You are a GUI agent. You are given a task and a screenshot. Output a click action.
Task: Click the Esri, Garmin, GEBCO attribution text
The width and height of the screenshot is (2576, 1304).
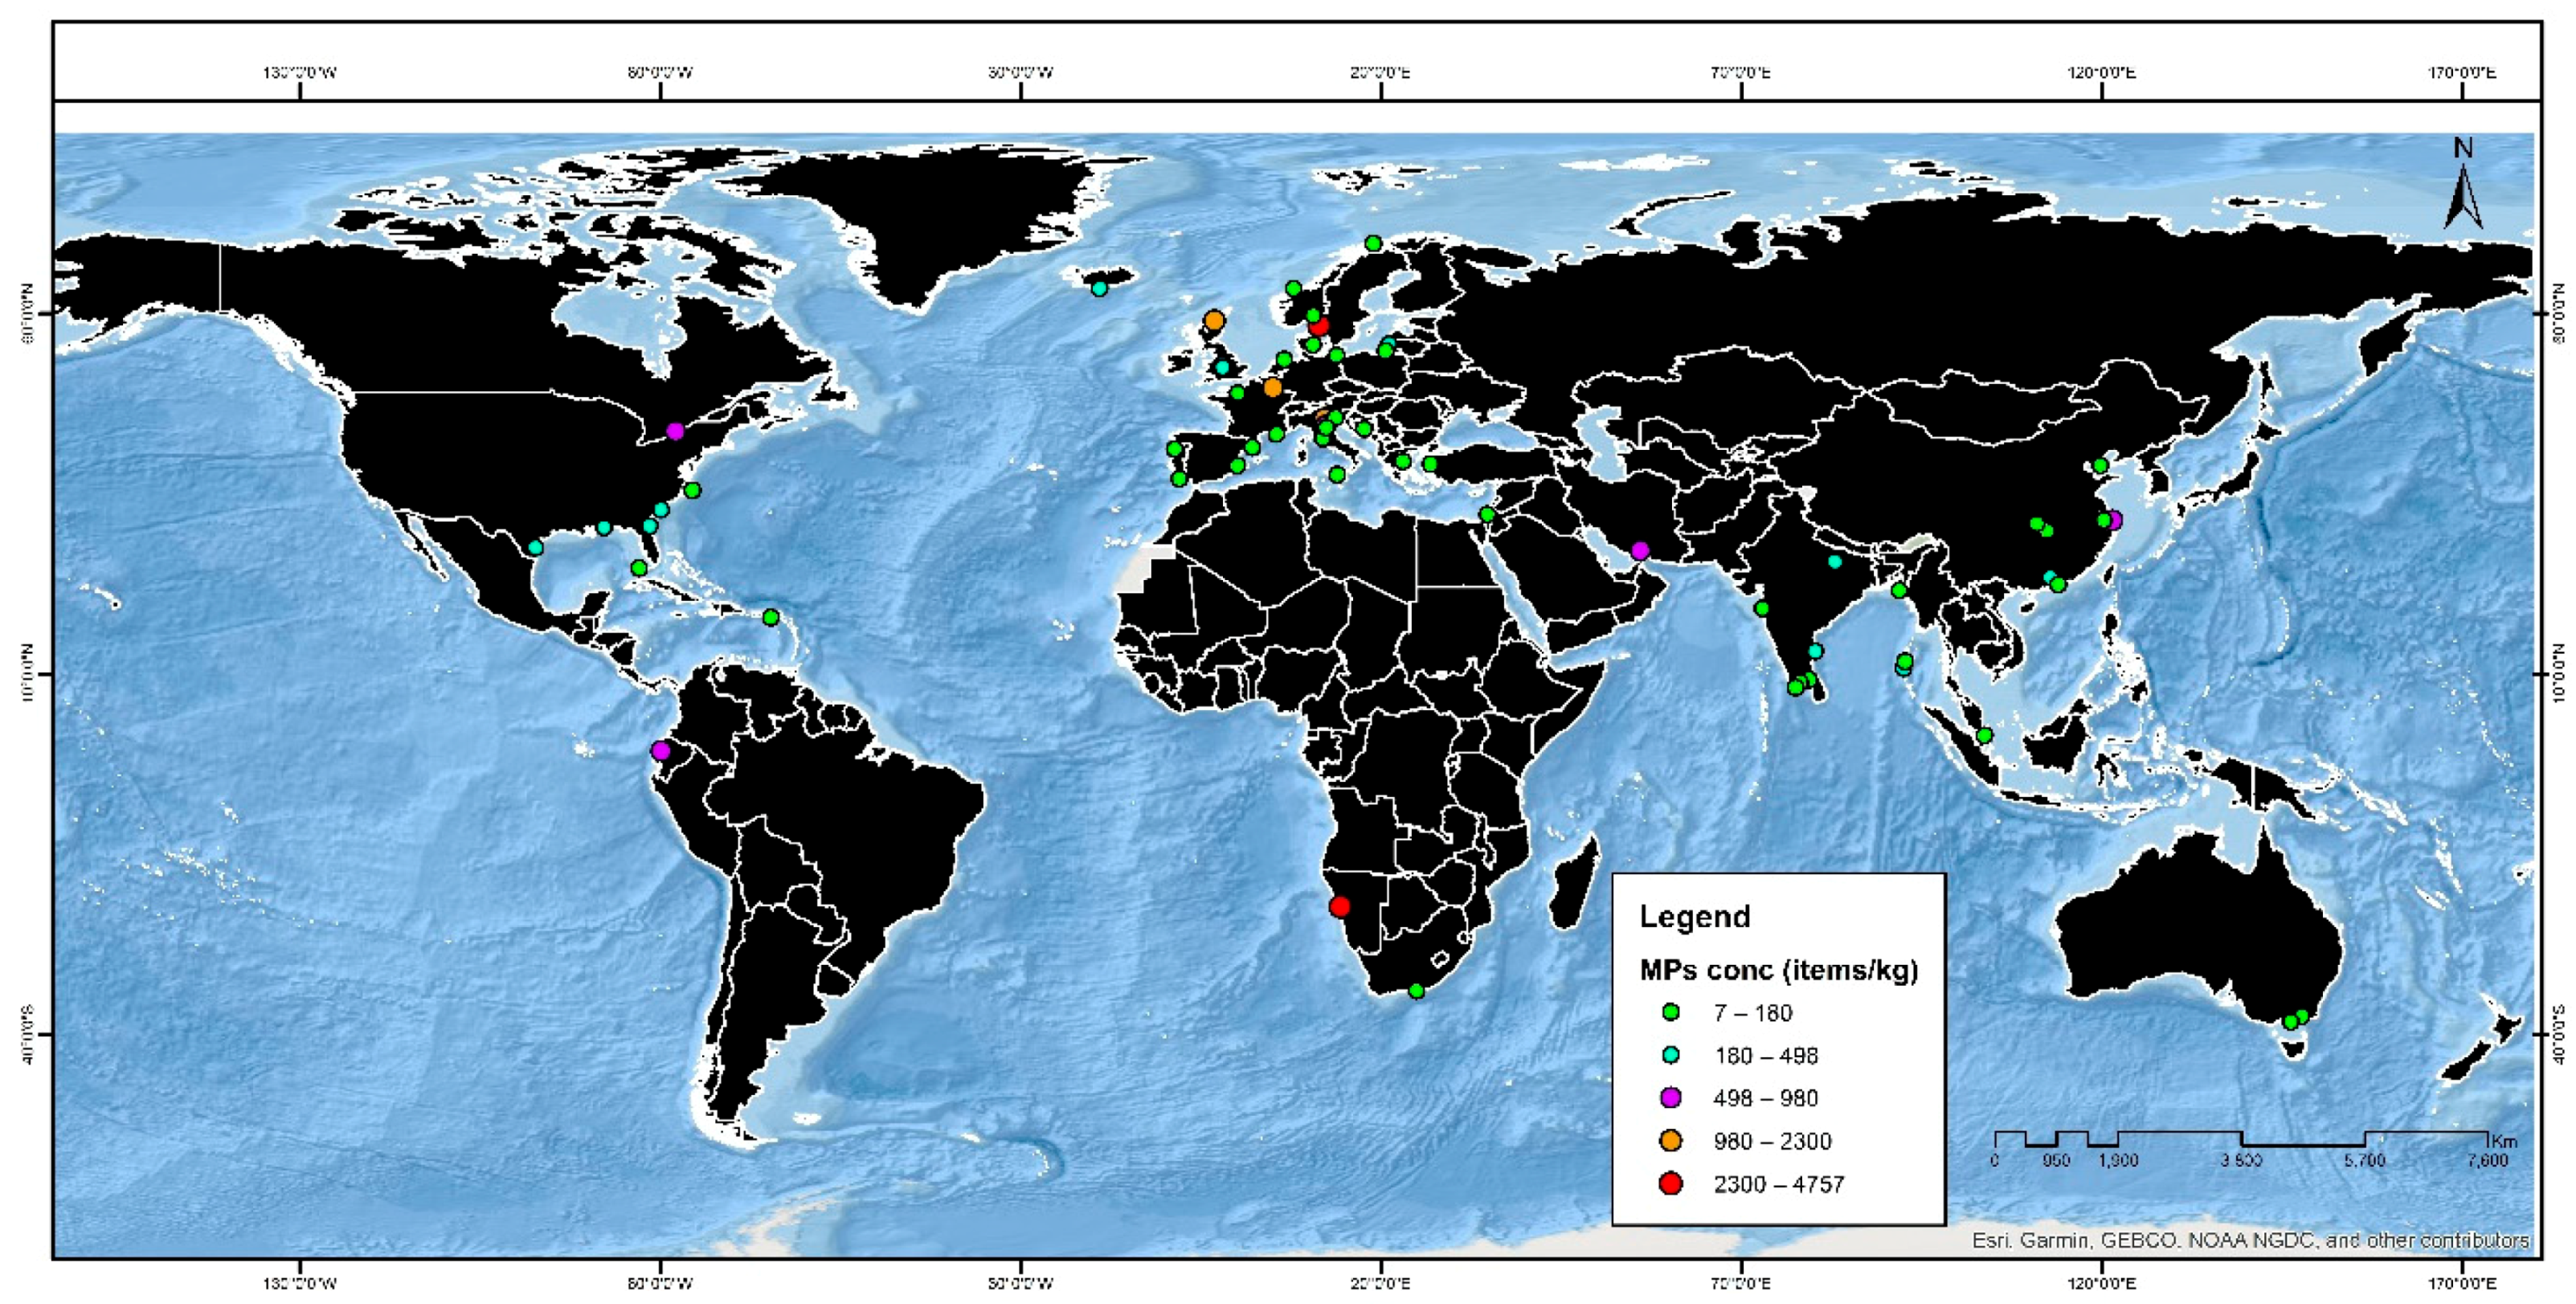pos(2250,1240)
